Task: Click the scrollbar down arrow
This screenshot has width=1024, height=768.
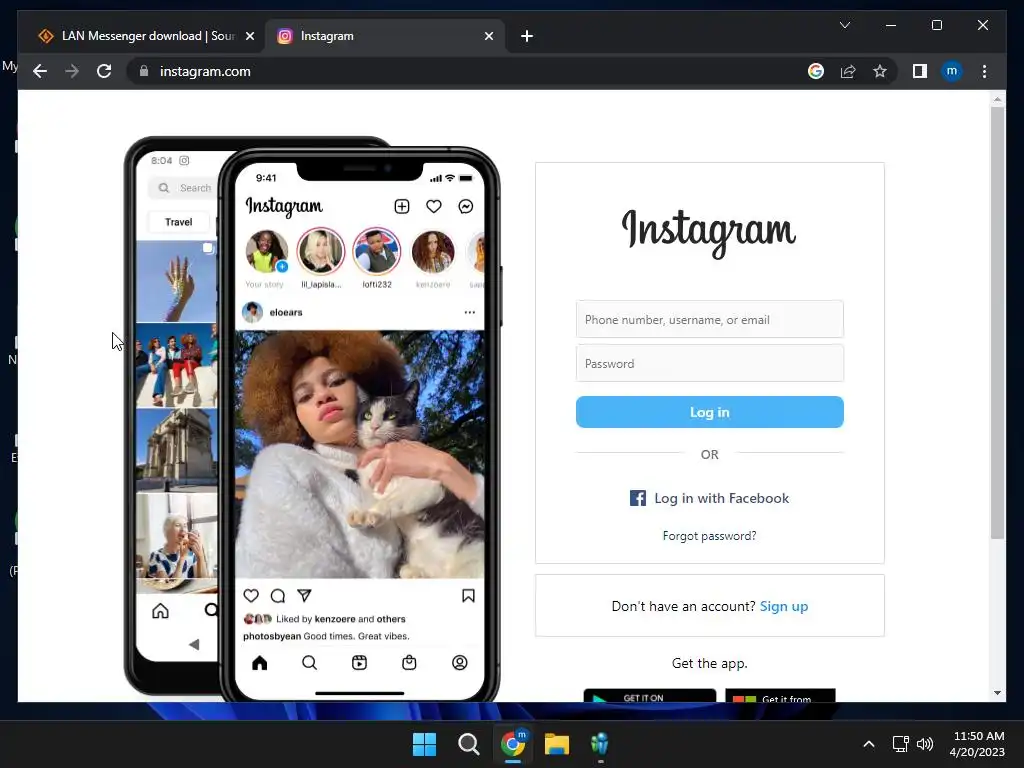Action: (x=997, y=693)
